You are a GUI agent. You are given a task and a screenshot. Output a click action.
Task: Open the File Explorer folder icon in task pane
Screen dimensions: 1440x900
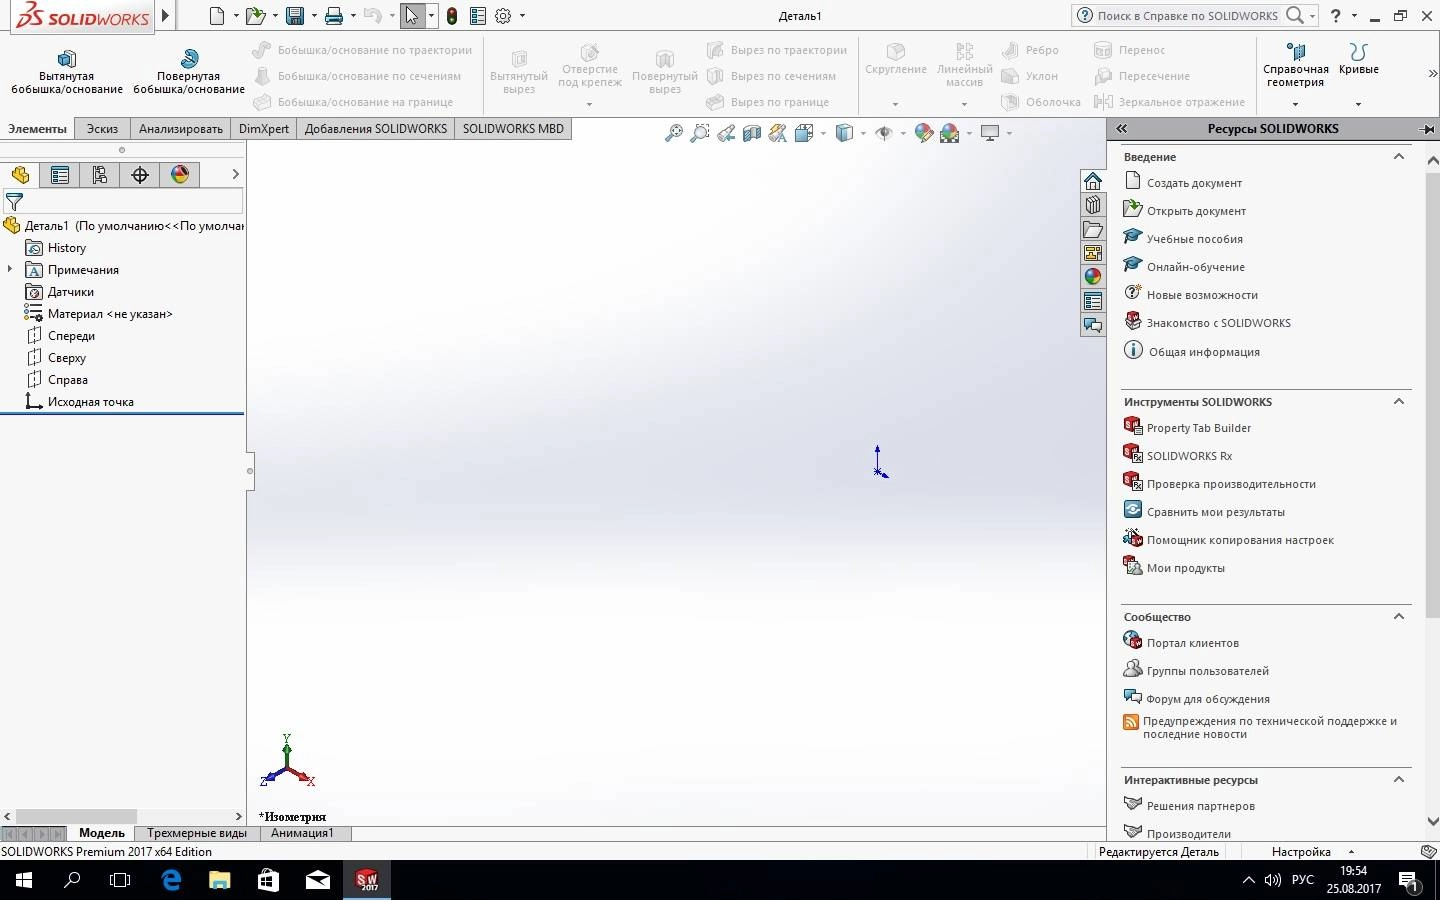[x=1093, y=229]
